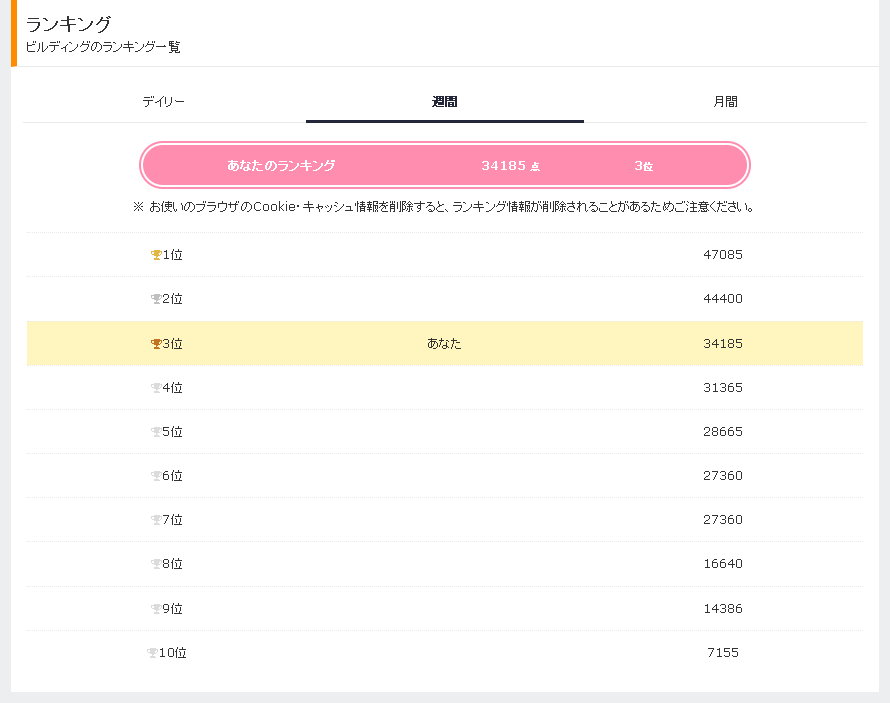Image resolution: width=890 pixels, height=703 pixels.
Task: Click the 47085 score in first place
Action: [722, 255]
